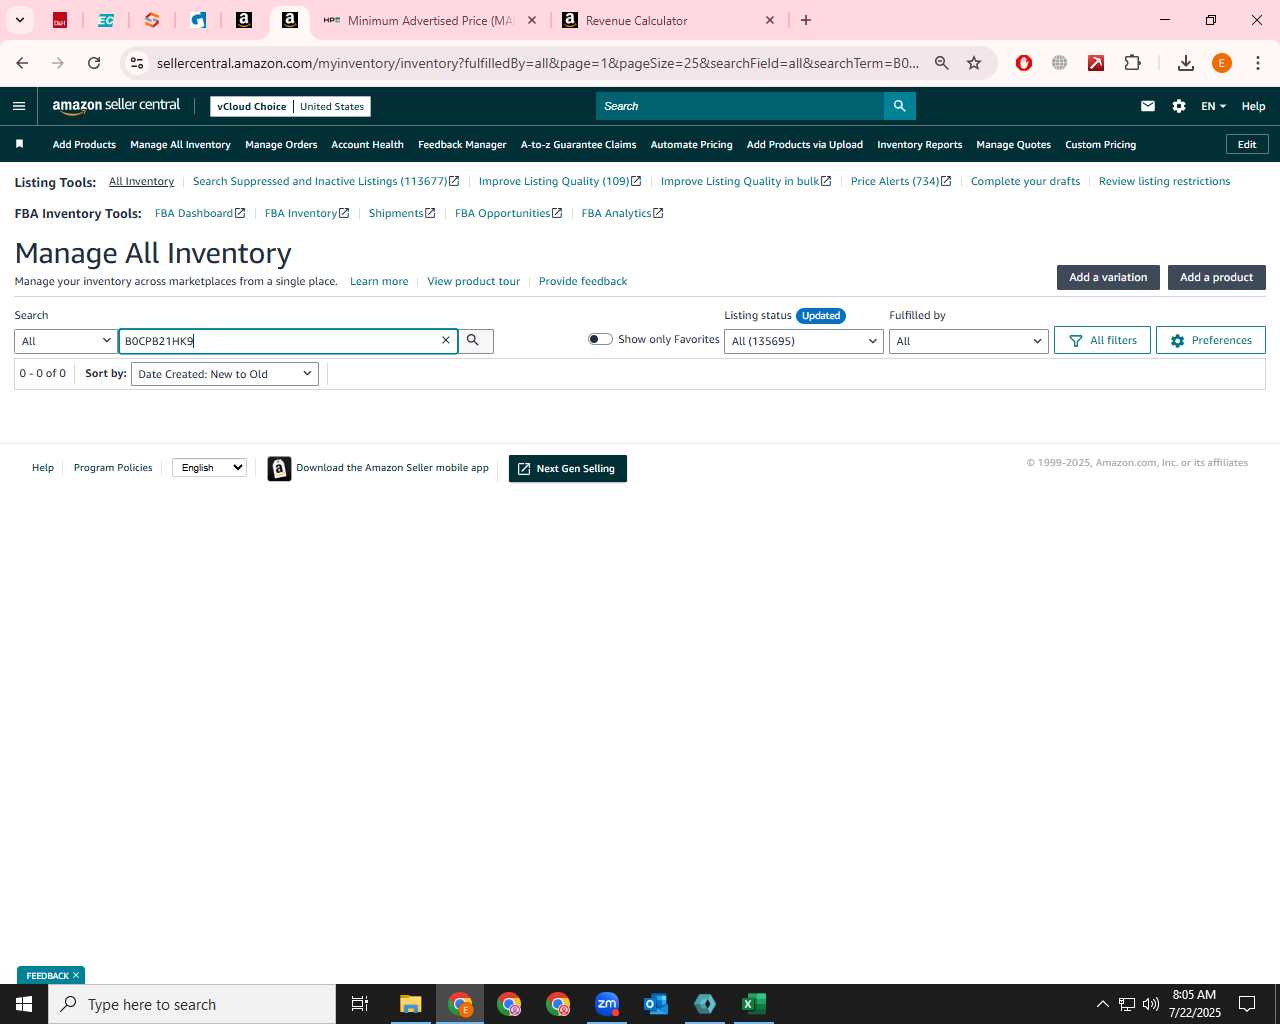Viewport: 1280px width, 1024px height.
Task: Open the English language selector in footer
Action: click(x=209, y=467)
